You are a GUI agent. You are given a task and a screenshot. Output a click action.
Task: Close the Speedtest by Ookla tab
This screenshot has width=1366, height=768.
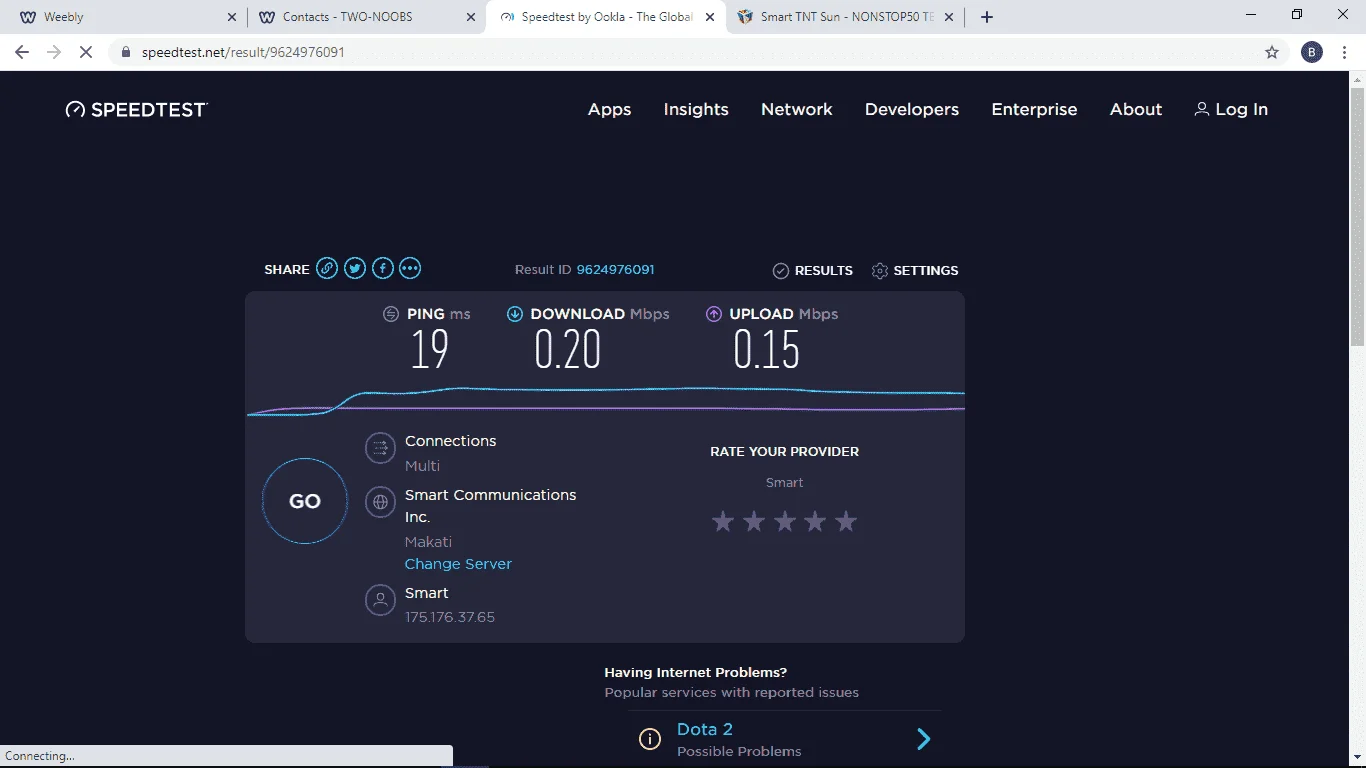[710, 17]
